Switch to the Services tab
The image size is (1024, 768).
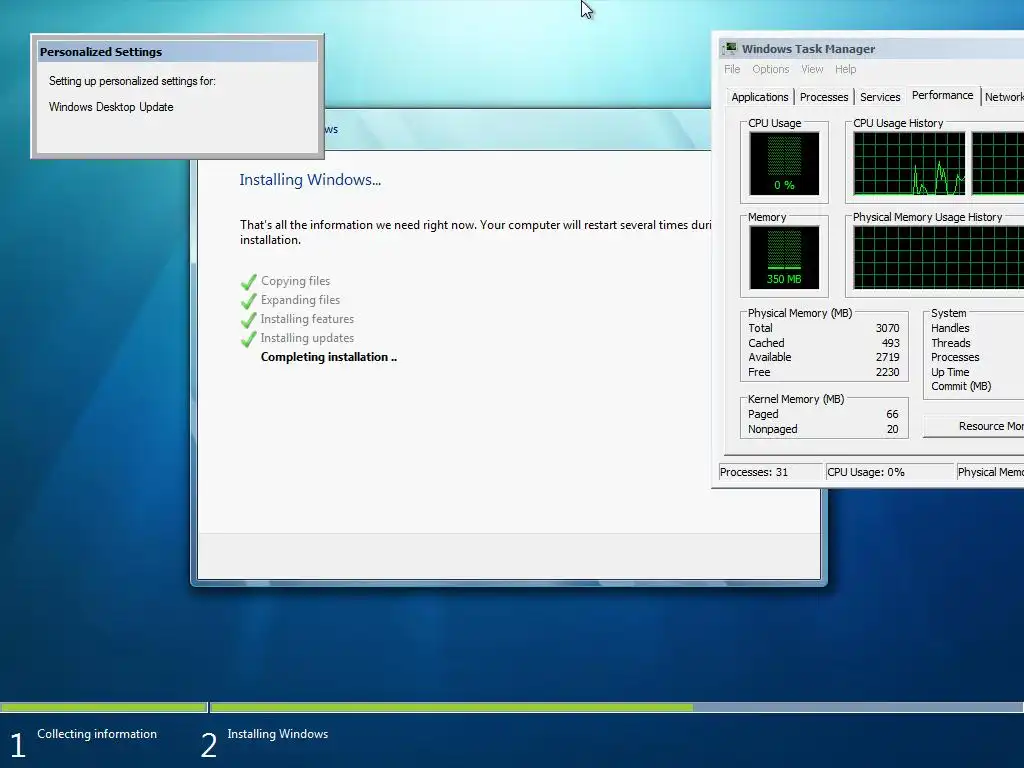tap(880, 97)
